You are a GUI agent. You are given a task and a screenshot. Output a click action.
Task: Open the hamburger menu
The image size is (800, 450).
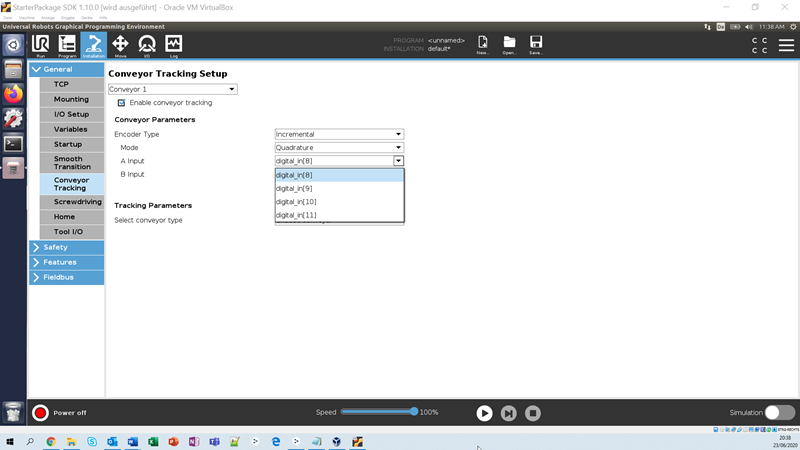click(784, 45)
